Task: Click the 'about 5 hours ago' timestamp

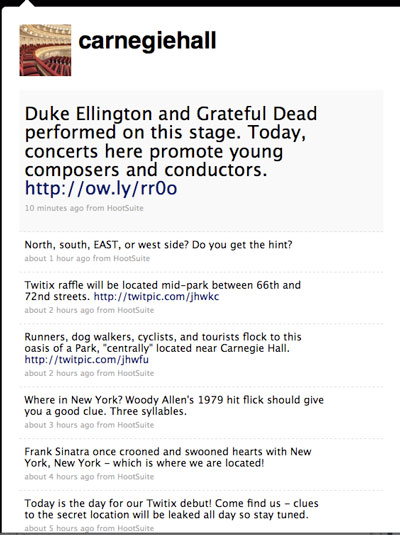Action: pos(59,529)
